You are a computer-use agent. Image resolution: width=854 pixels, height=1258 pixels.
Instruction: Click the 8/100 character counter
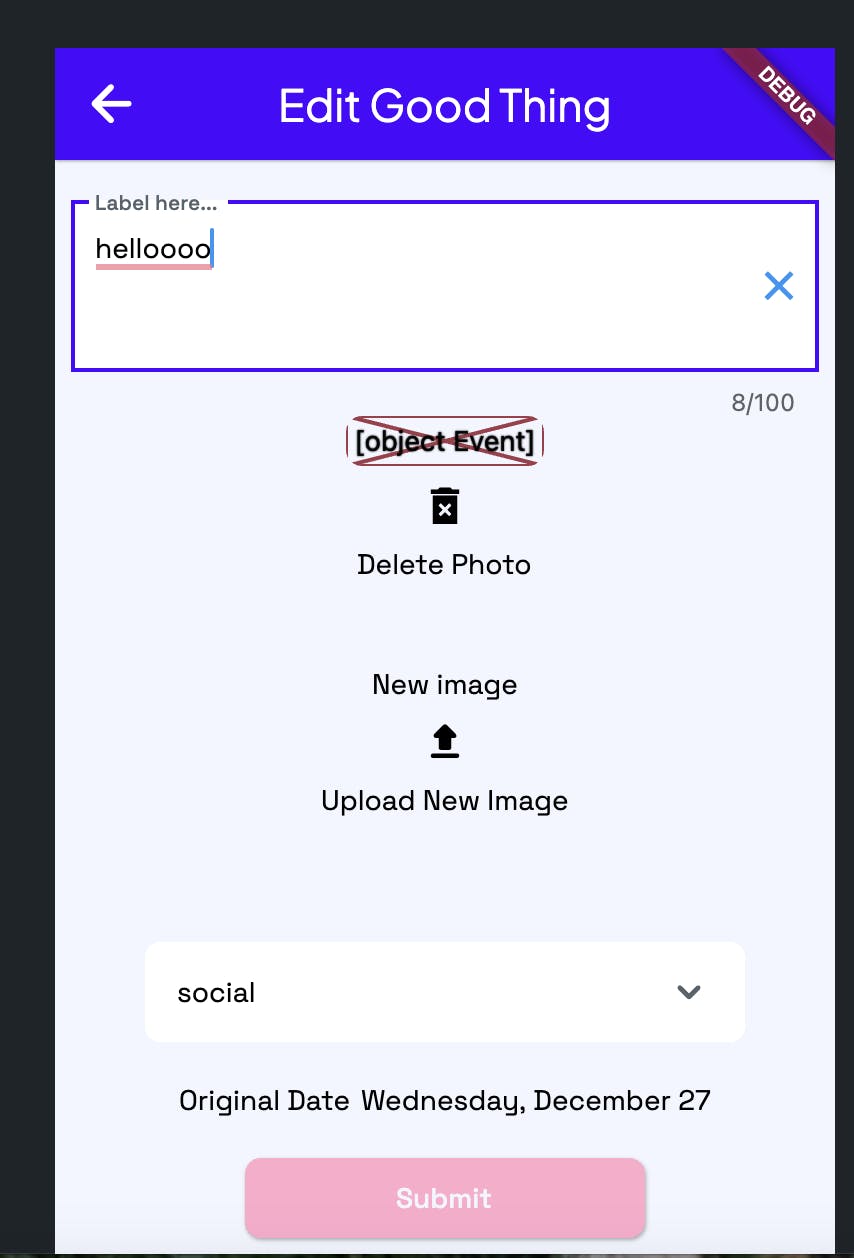point(762,403)
